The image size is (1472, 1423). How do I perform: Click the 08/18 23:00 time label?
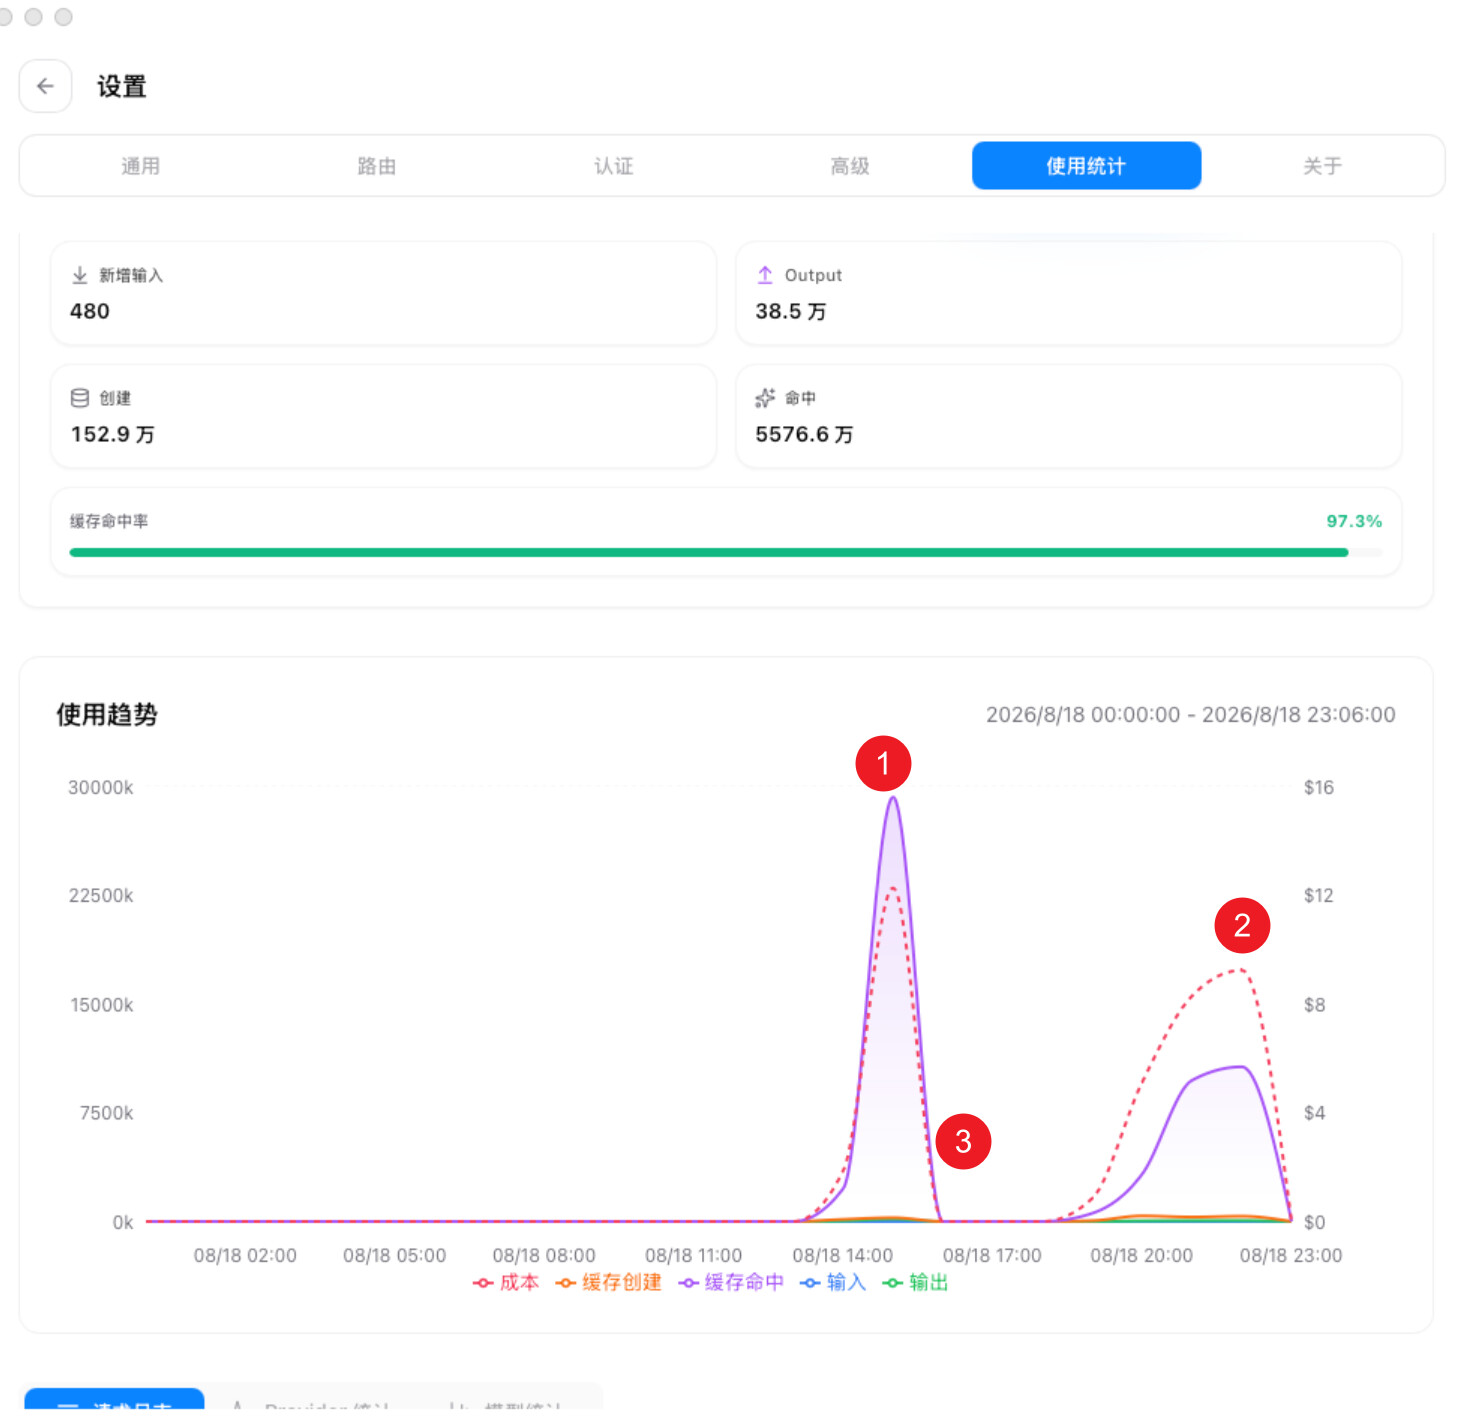[1291, 1255]
